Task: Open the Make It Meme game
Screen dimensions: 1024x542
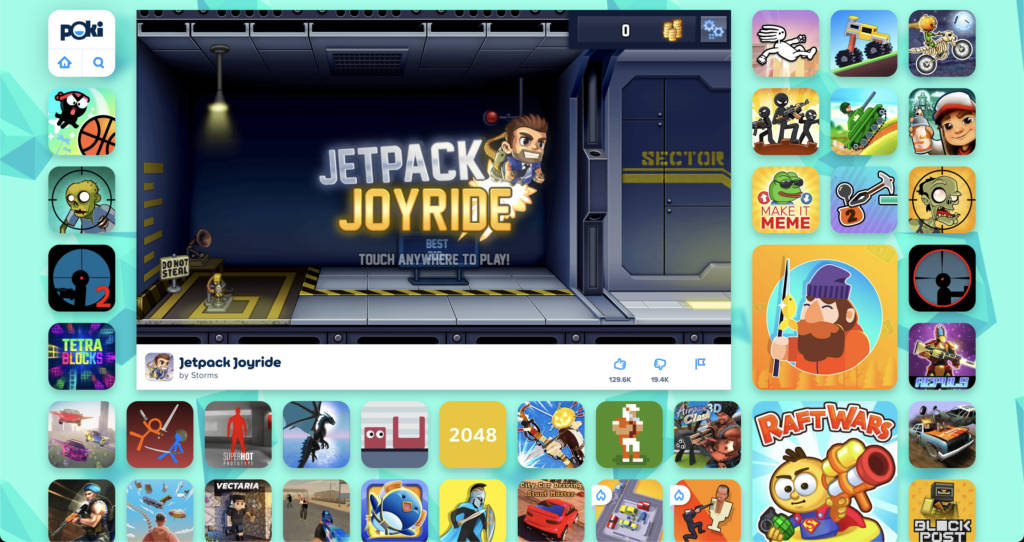Action: [x=786, y=200]
